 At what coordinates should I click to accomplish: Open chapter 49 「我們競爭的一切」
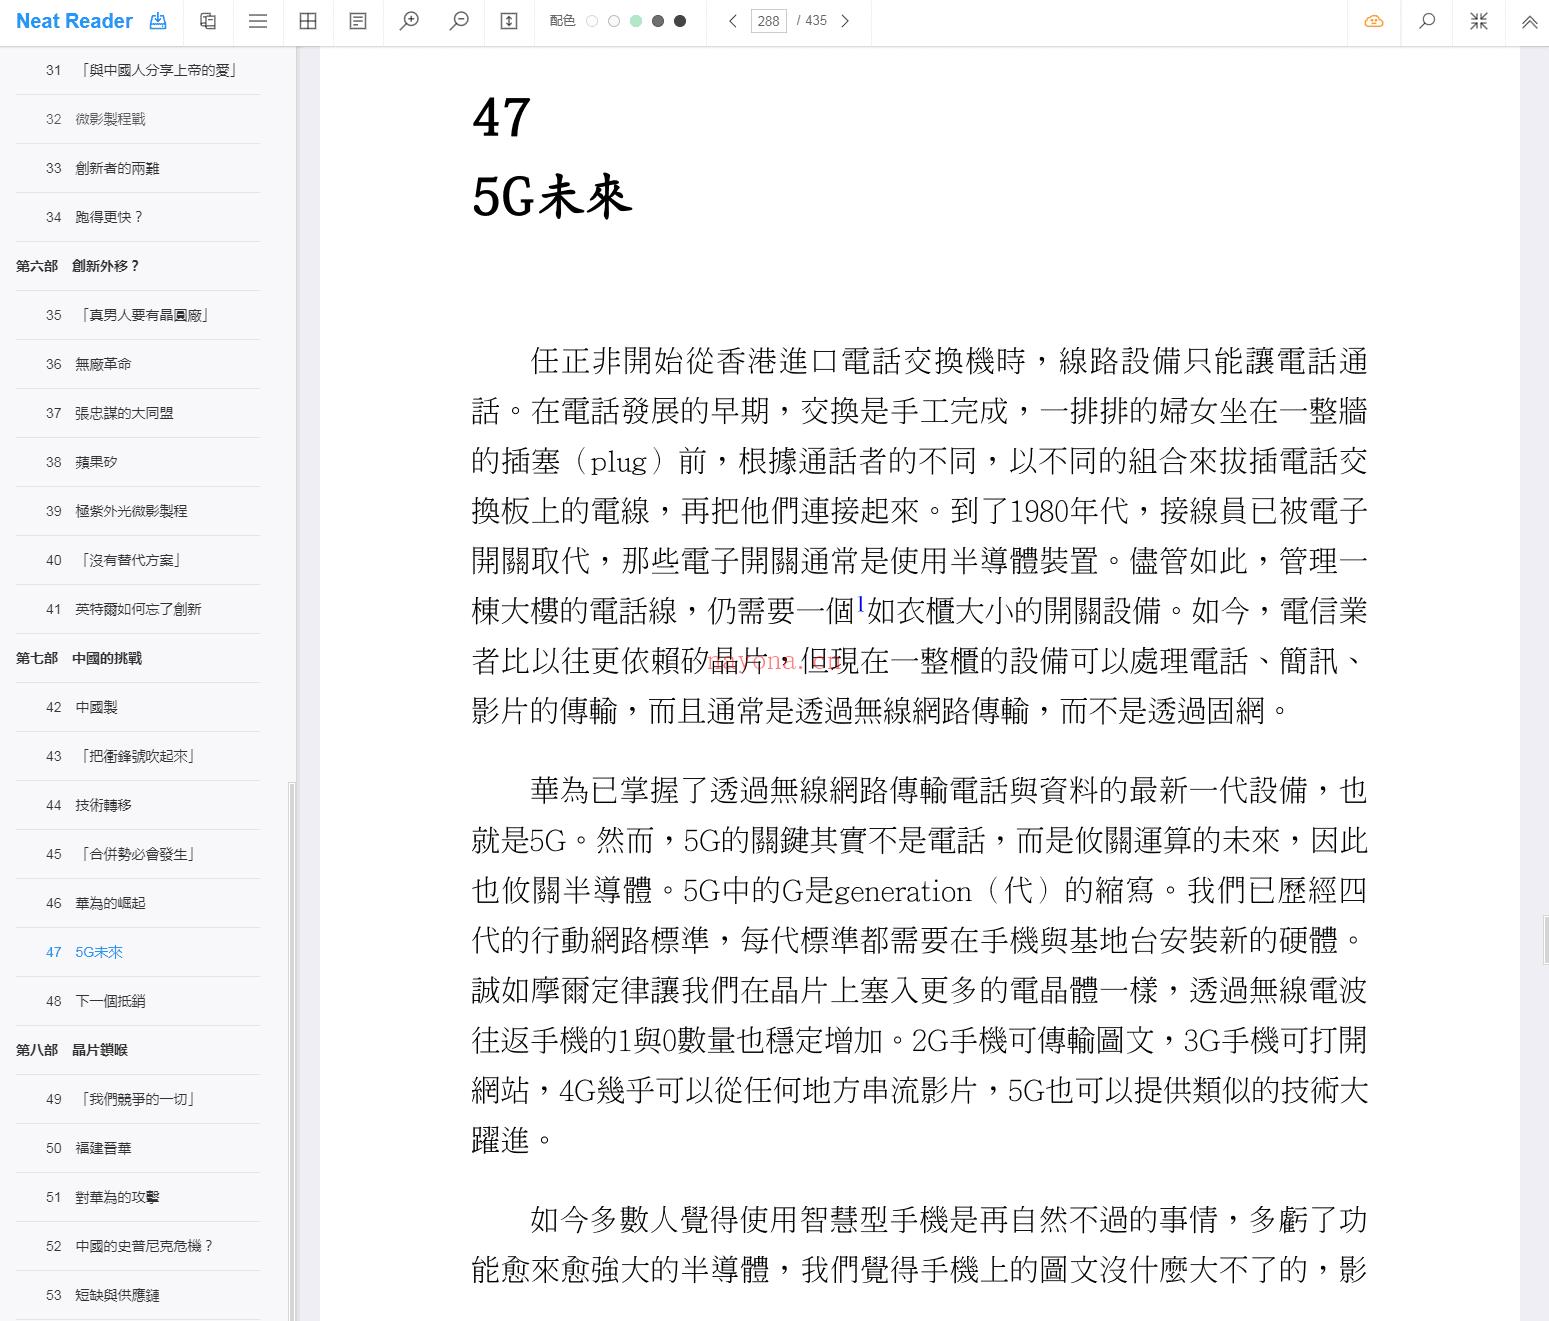(138, 1099)
